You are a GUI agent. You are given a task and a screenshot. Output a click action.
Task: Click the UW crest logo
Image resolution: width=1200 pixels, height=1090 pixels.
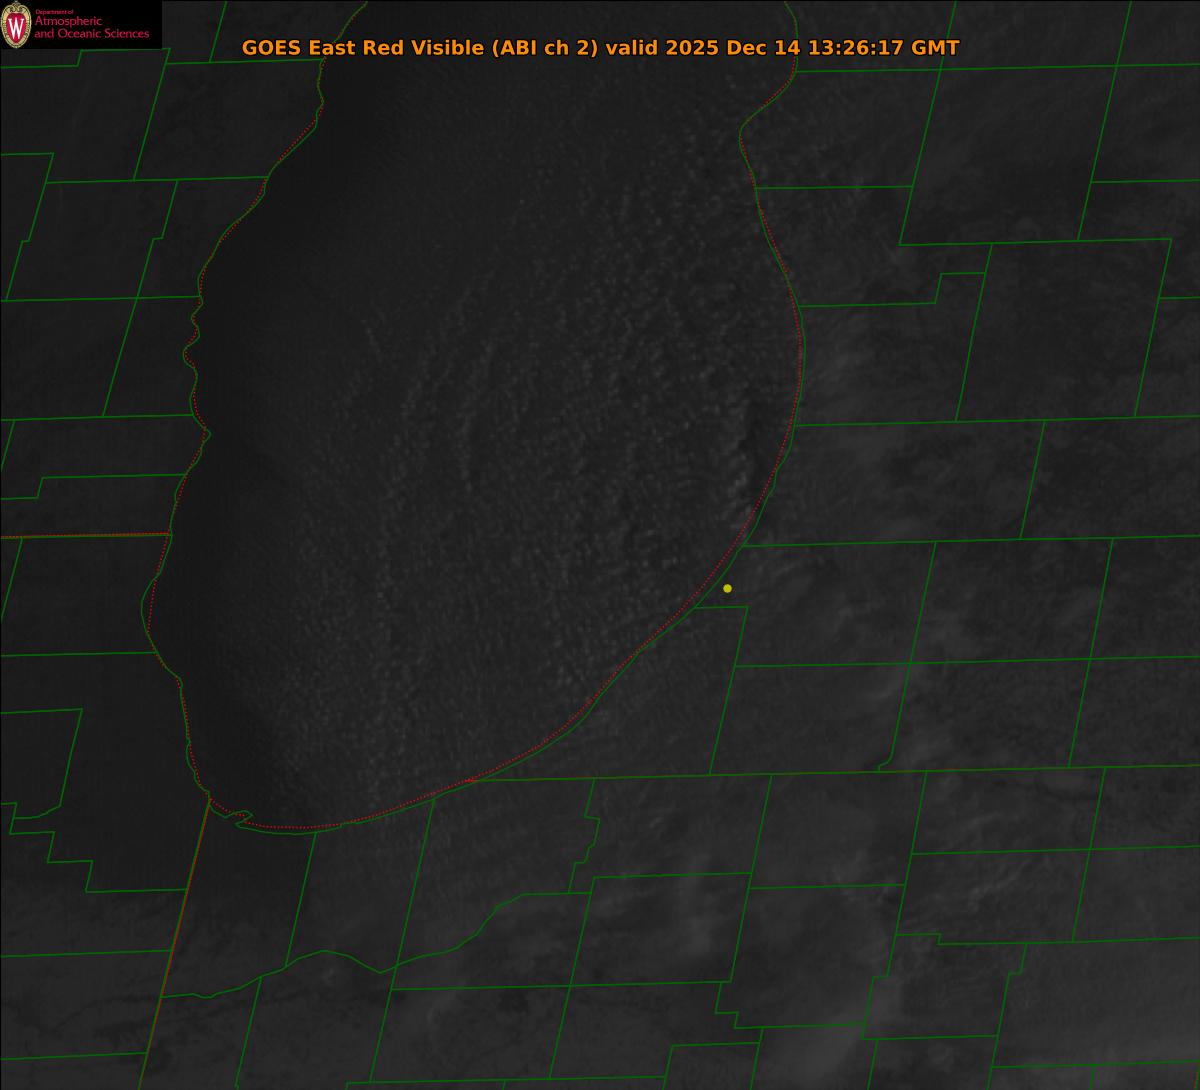click(x=16, y=25)
